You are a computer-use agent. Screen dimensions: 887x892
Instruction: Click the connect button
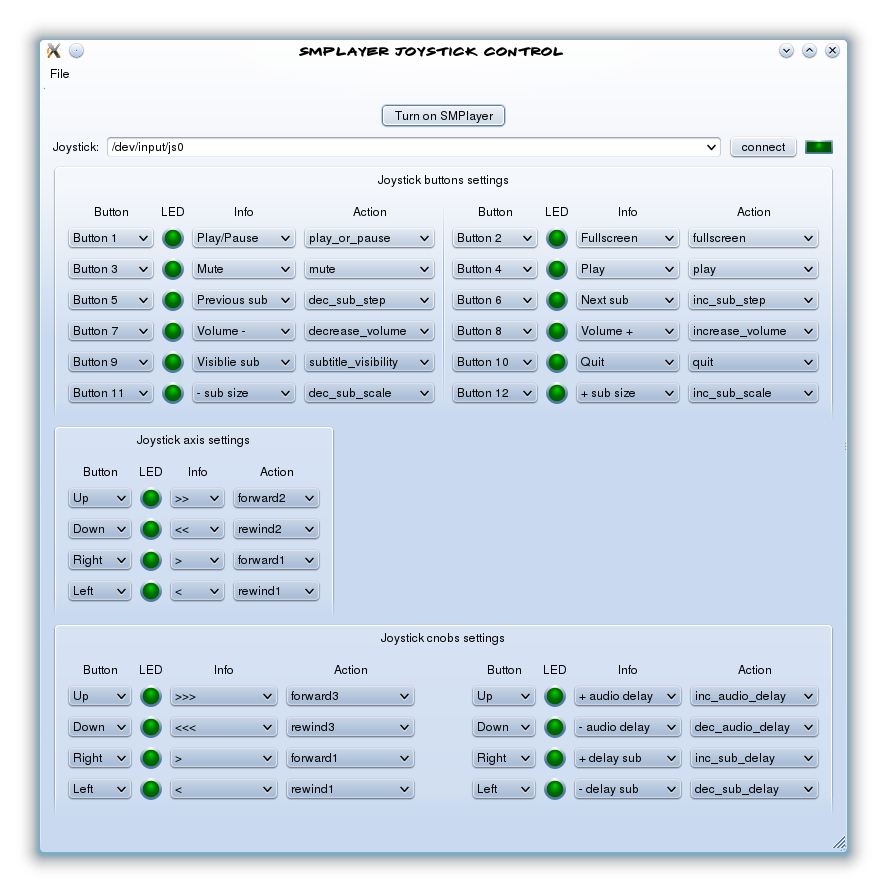(763, 147)
